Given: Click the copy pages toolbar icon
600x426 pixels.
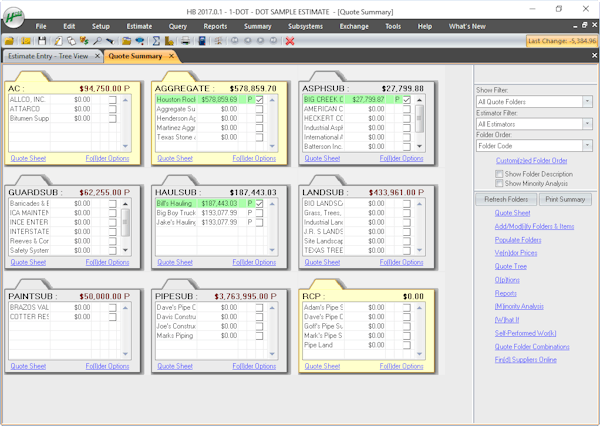Looking at the screenshot, I should [x=71, y=41].
